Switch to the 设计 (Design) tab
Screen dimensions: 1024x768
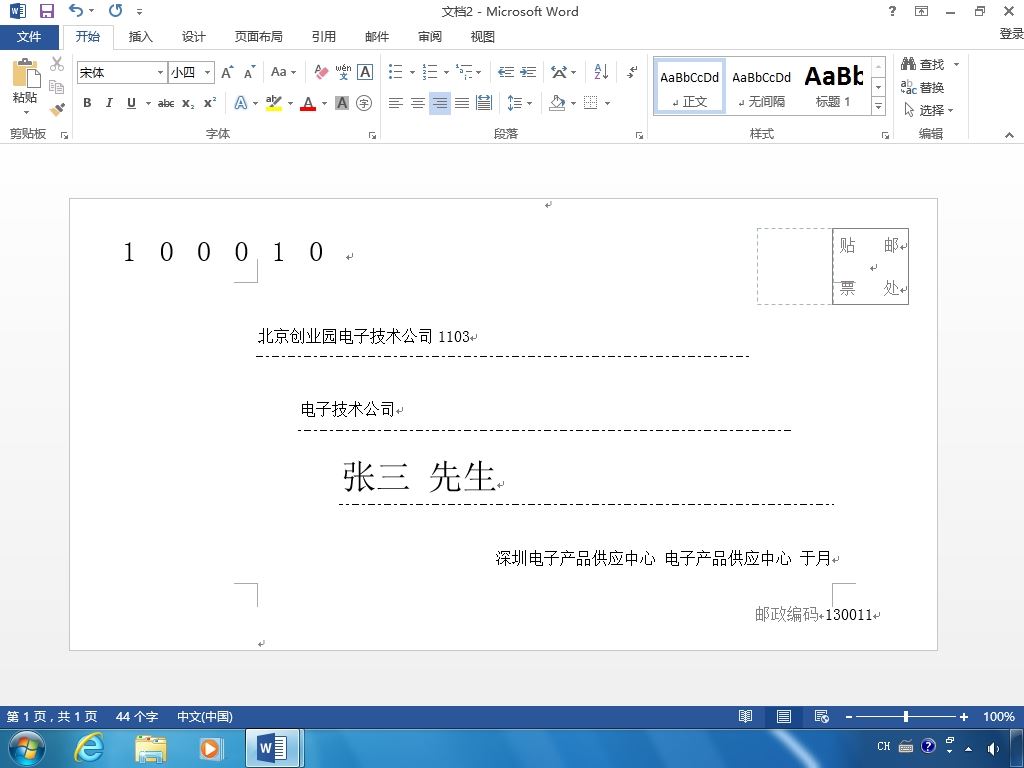193,37
